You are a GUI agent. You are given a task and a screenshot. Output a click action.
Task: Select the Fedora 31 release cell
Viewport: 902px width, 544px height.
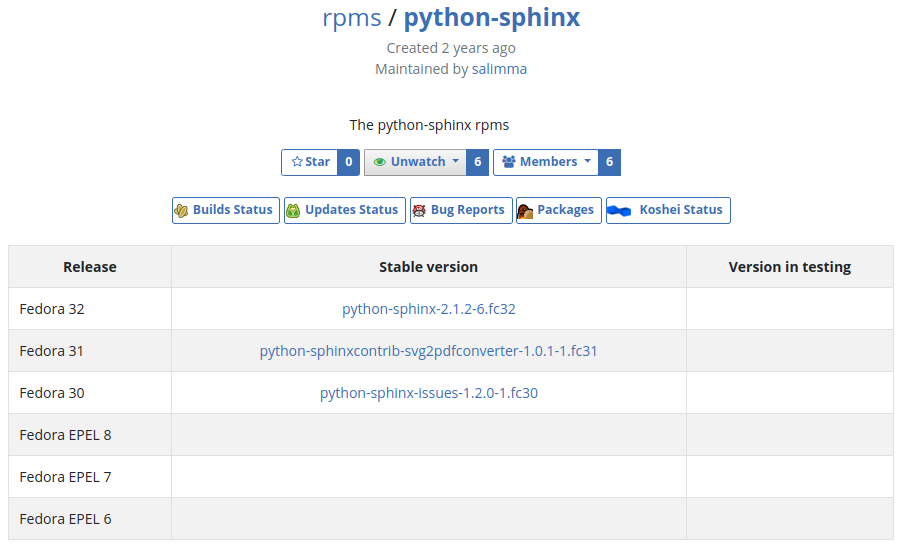(90, 351)
